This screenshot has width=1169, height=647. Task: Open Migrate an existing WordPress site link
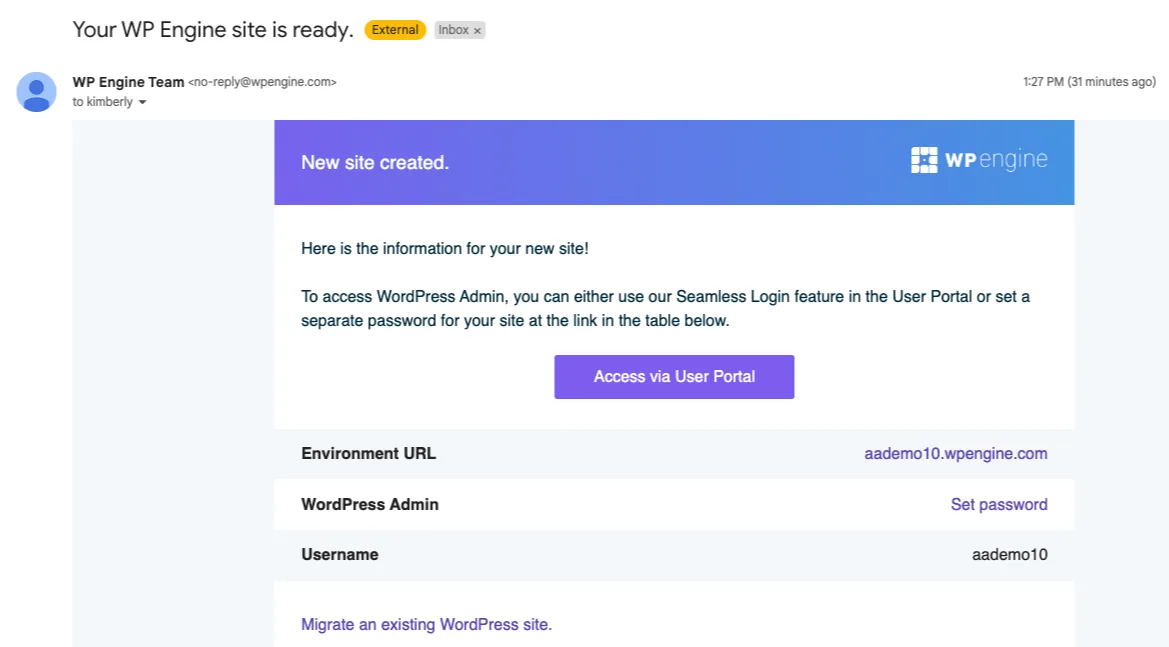(x=426, y=624)
